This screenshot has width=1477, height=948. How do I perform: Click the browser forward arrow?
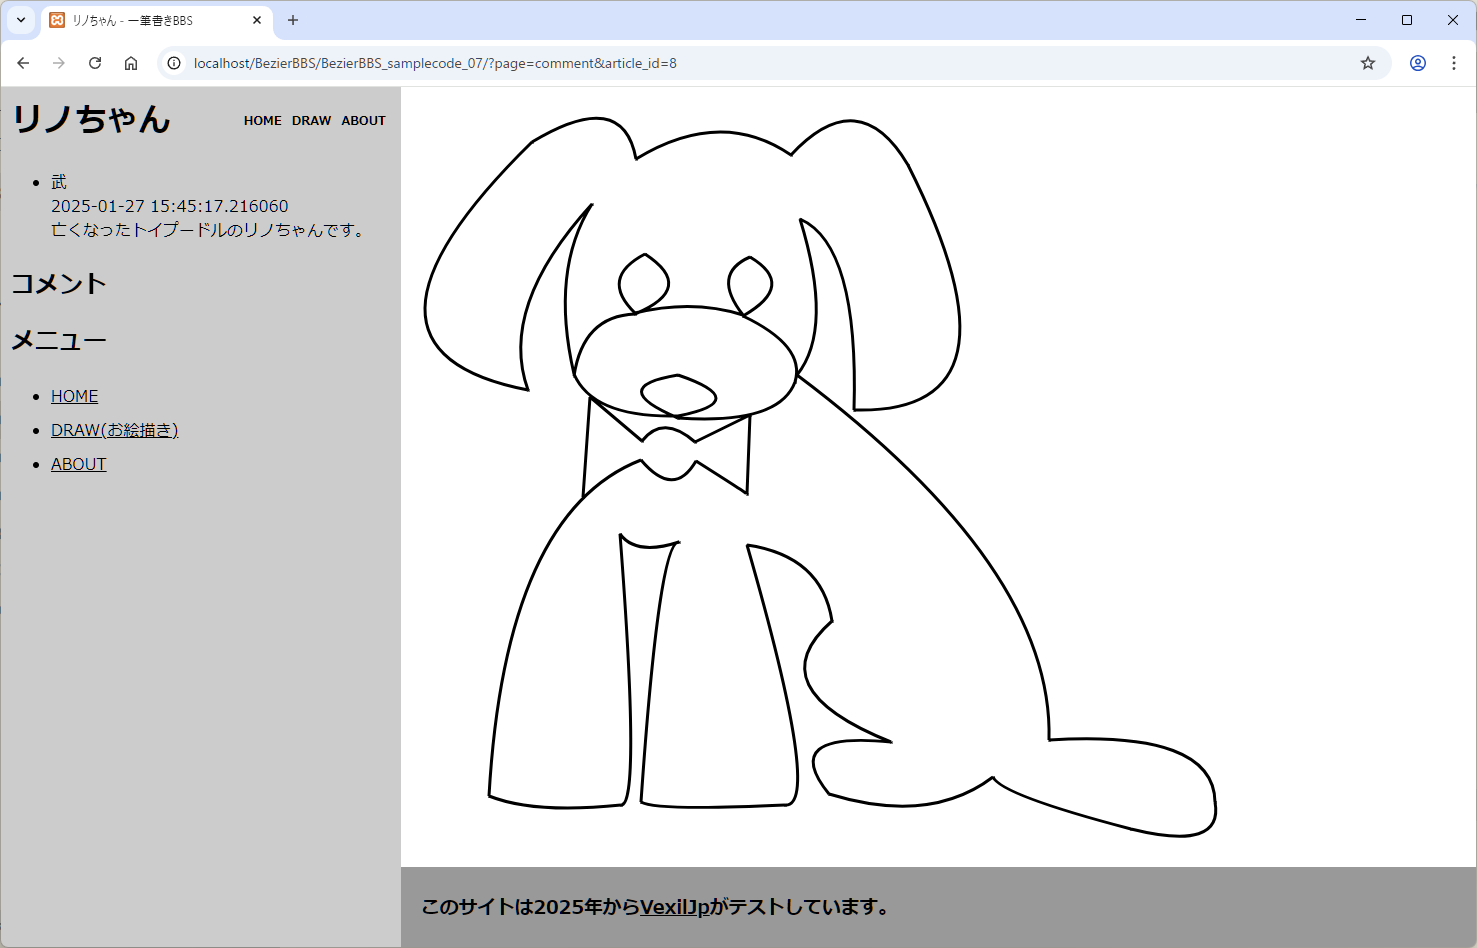point(59,63)
